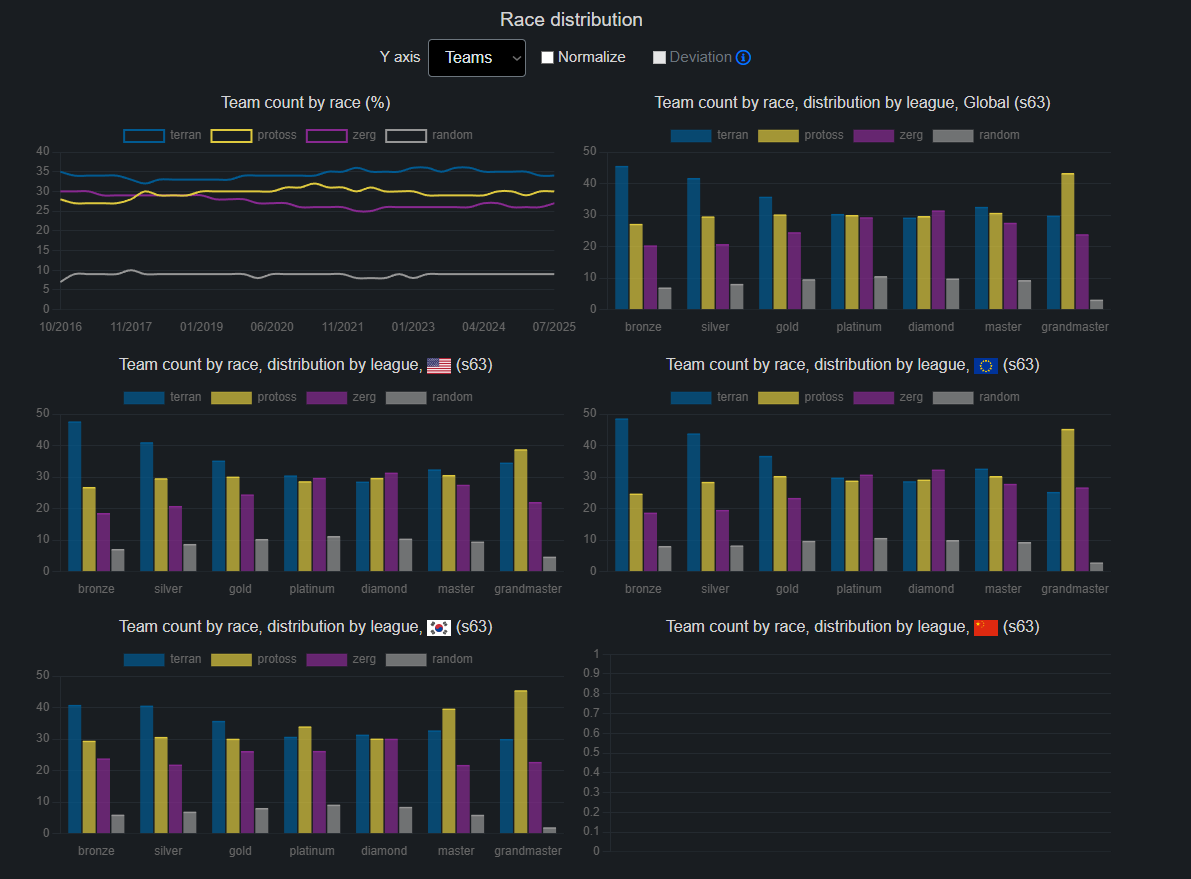Click the Korea chart master protoss bar
1191x879 pixels.
449,771
